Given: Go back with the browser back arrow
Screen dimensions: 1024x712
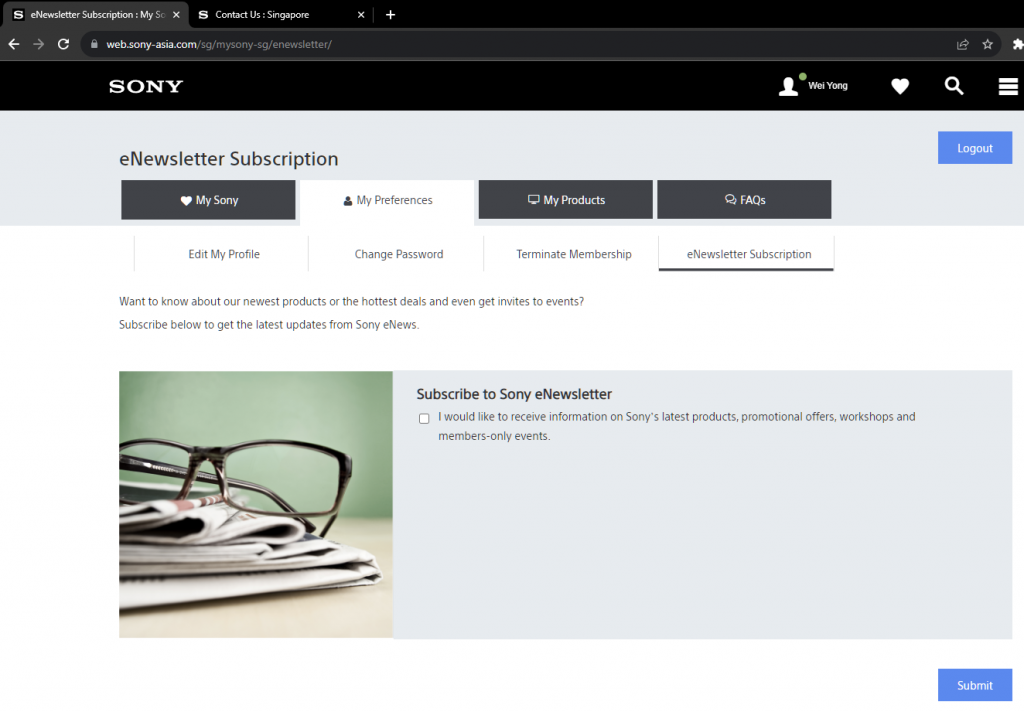Looking at the screenshot, I should pyautogui.click(x=14, y=44).
